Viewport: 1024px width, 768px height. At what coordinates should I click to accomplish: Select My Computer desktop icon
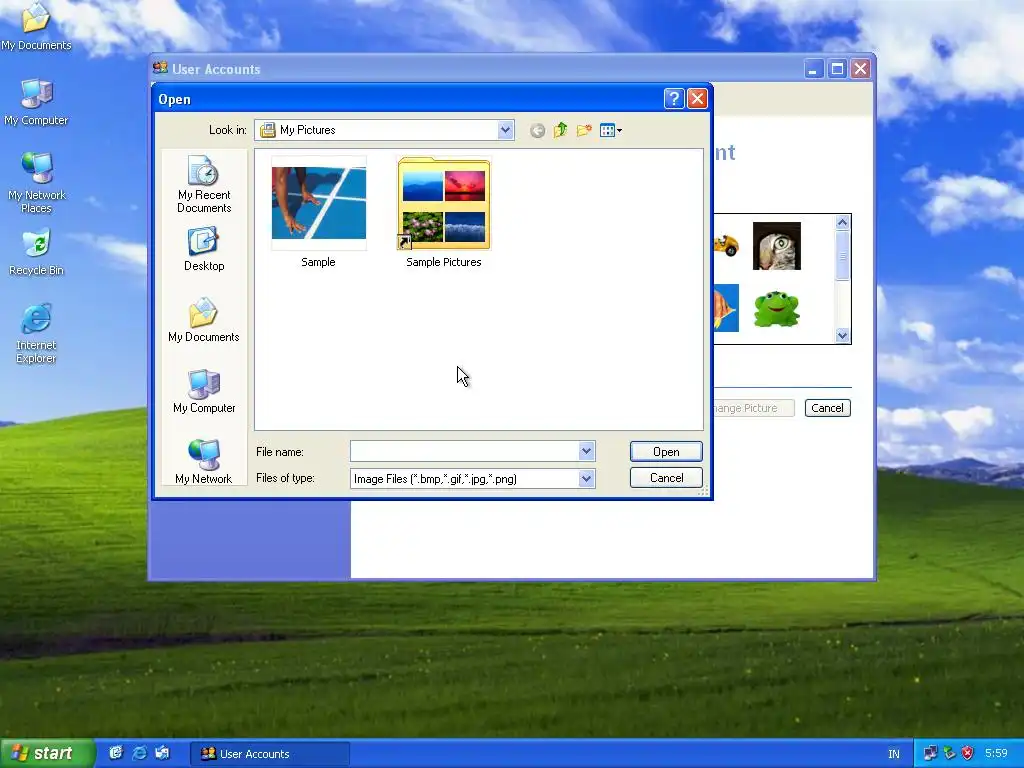[36, 103]
